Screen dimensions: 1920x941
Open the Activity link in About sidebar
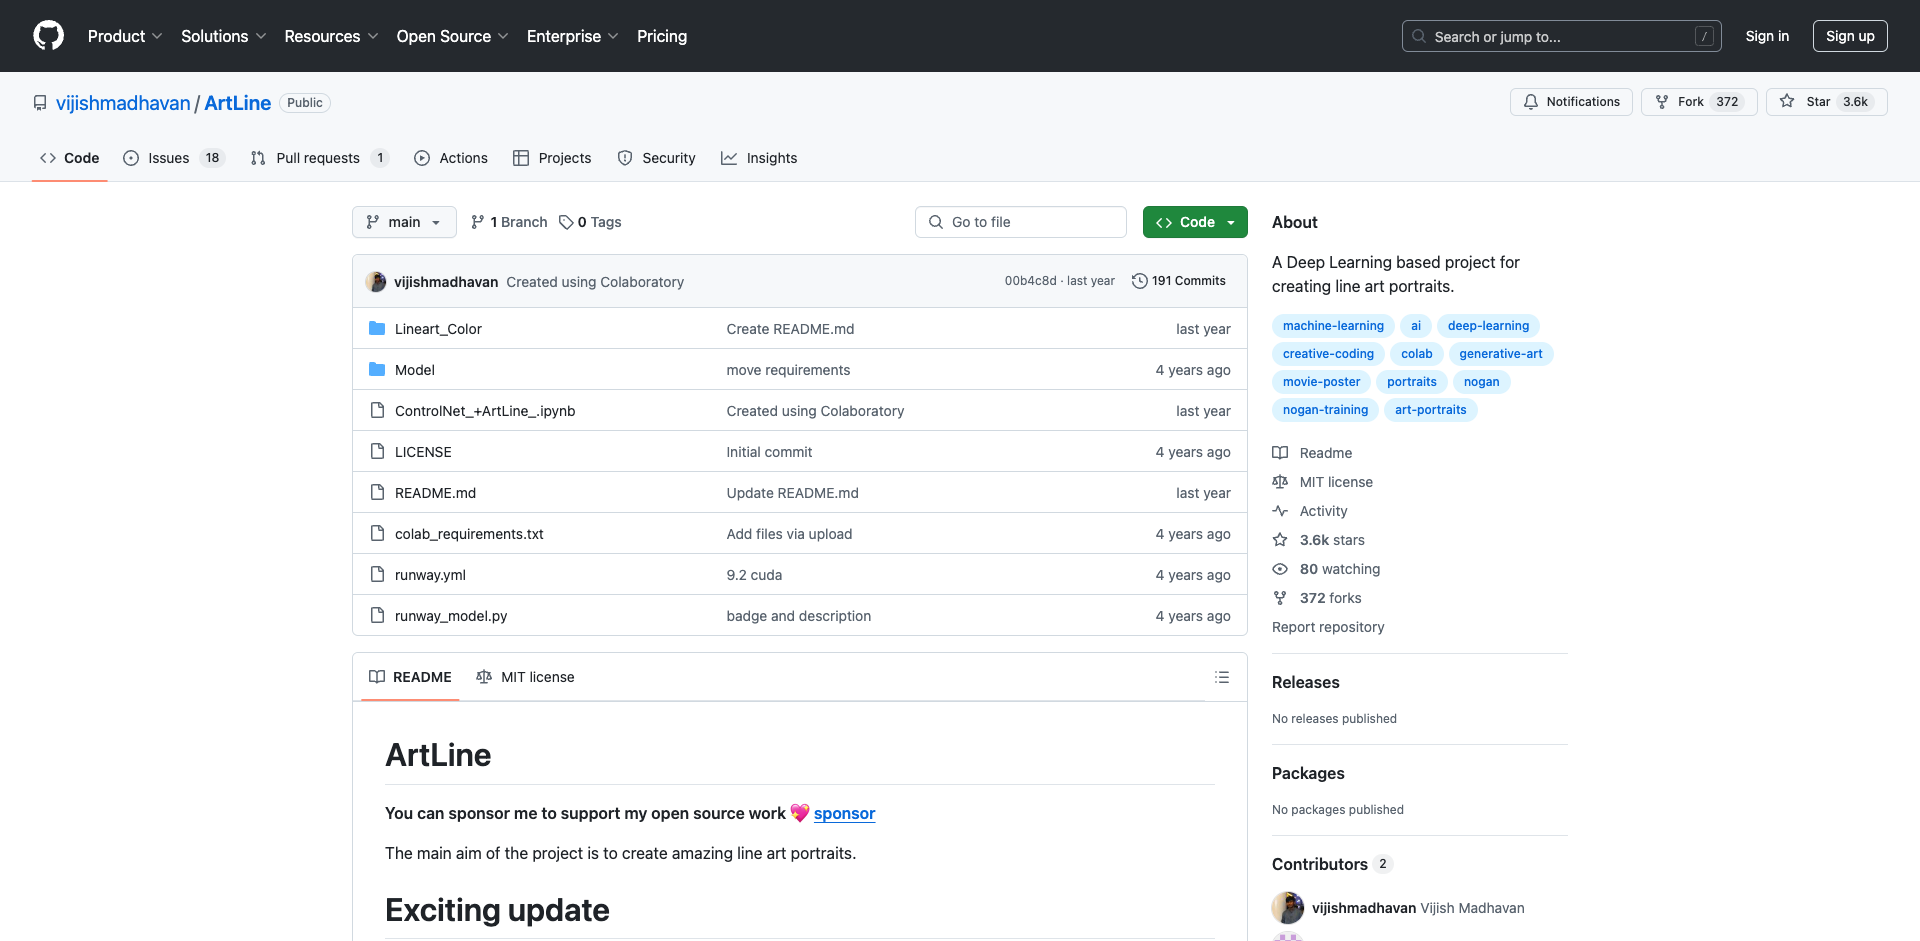(x=1310, y=511)
